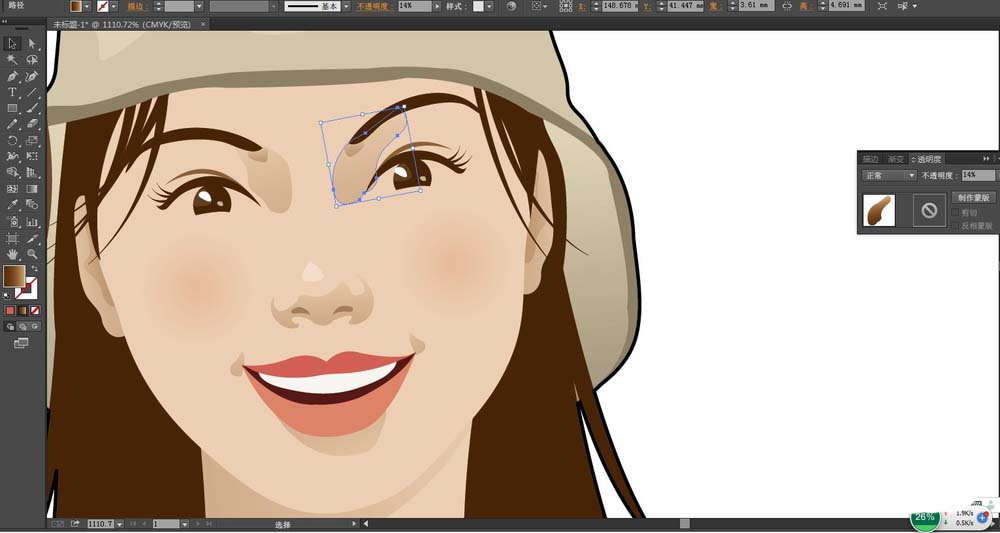Activate the Type tool
The width and height of the screenshot is (1000, 533).
tap(12, 92)
